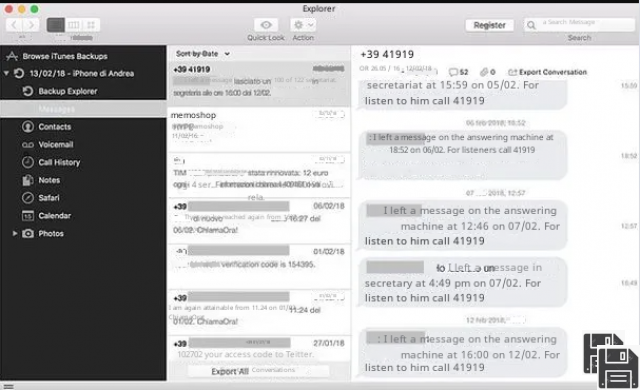
Task: Click the Call History clock icon
Action: (x=28, y=162)
